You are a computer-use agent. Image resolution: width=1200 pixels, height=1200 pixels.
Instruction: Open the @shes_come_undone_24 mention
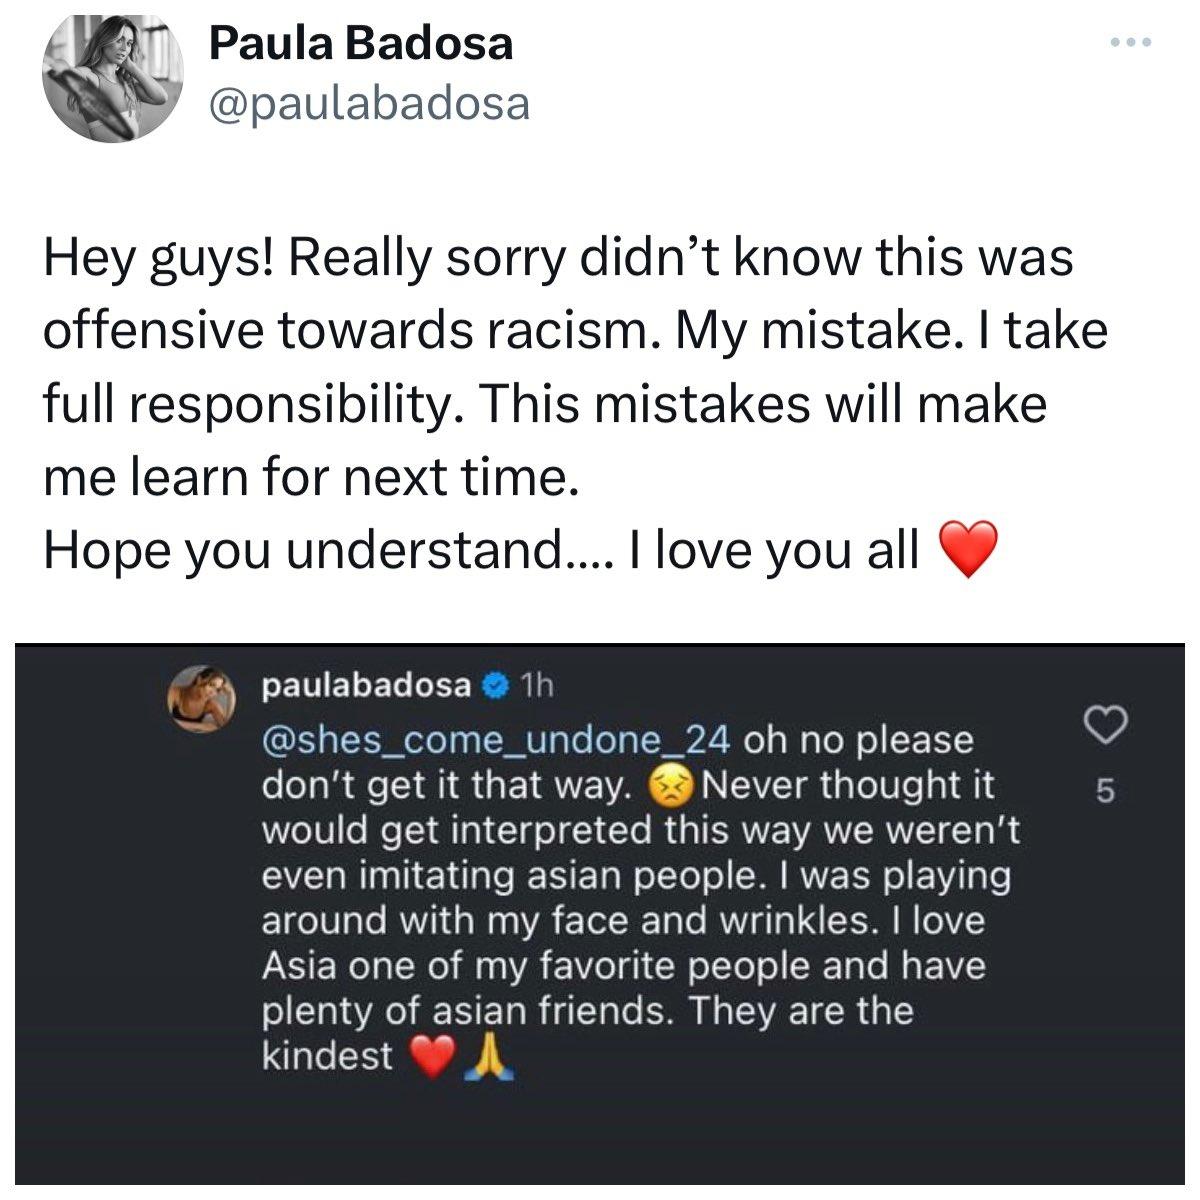point(496,740)
